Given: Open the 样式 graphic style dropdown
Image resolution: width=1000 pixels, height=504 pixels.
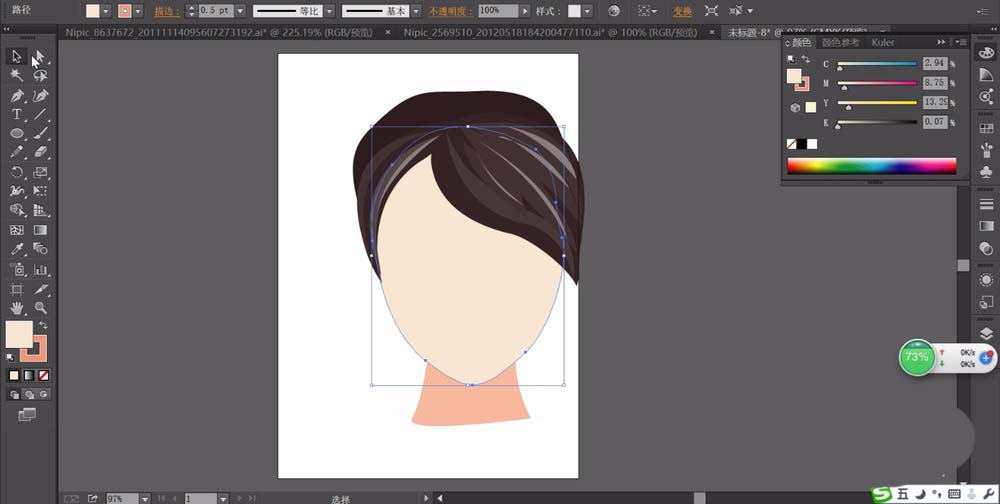Looking at the screenshot, I should click(587, 11).
